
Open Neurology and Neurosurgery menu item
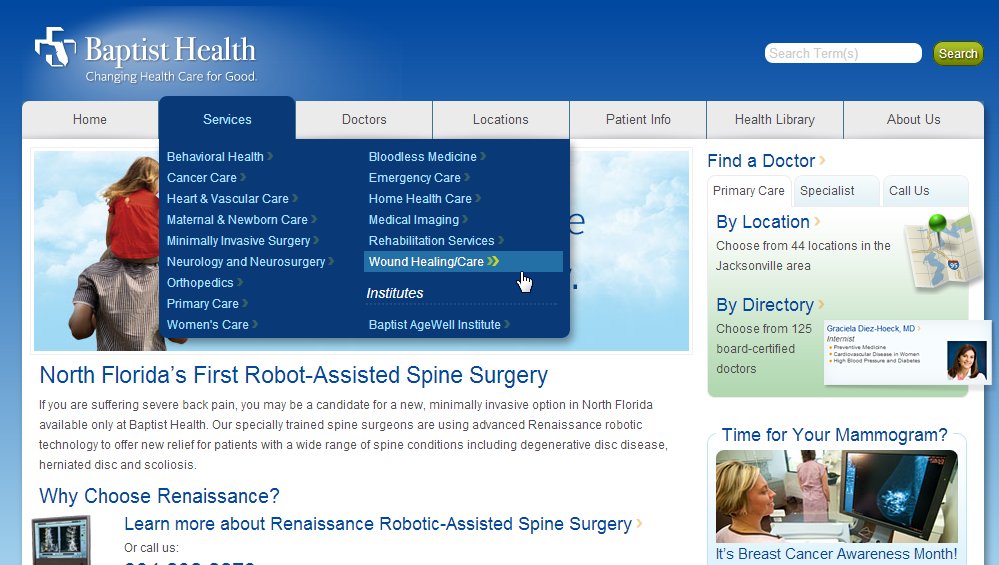pos(246,262)
